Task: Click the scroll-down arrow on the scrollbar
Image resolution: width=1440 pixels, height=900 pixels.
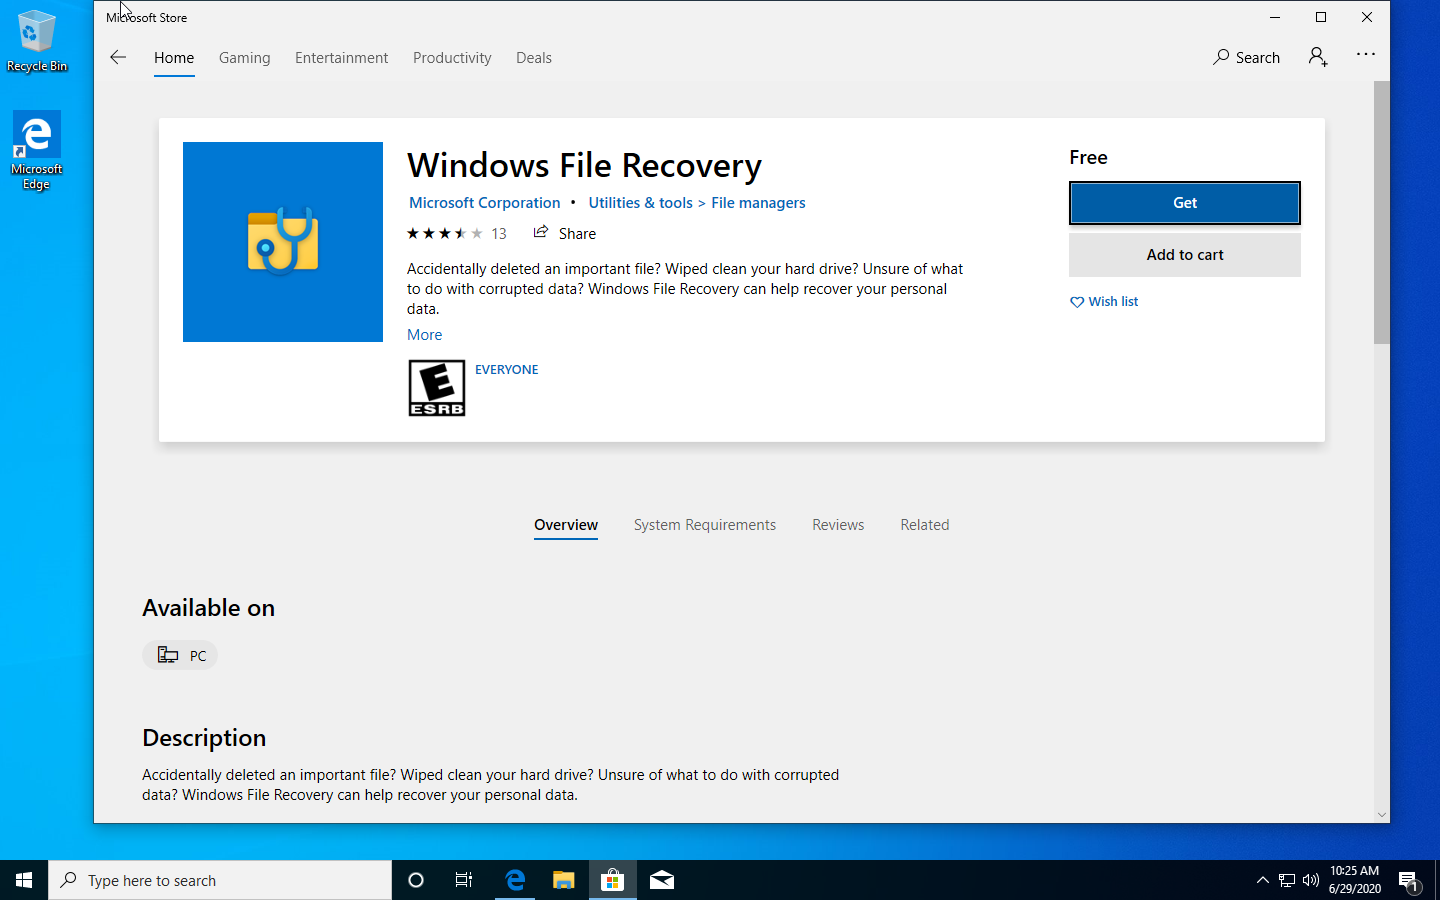Action: pyautogui.click(x=1382, y=814)
